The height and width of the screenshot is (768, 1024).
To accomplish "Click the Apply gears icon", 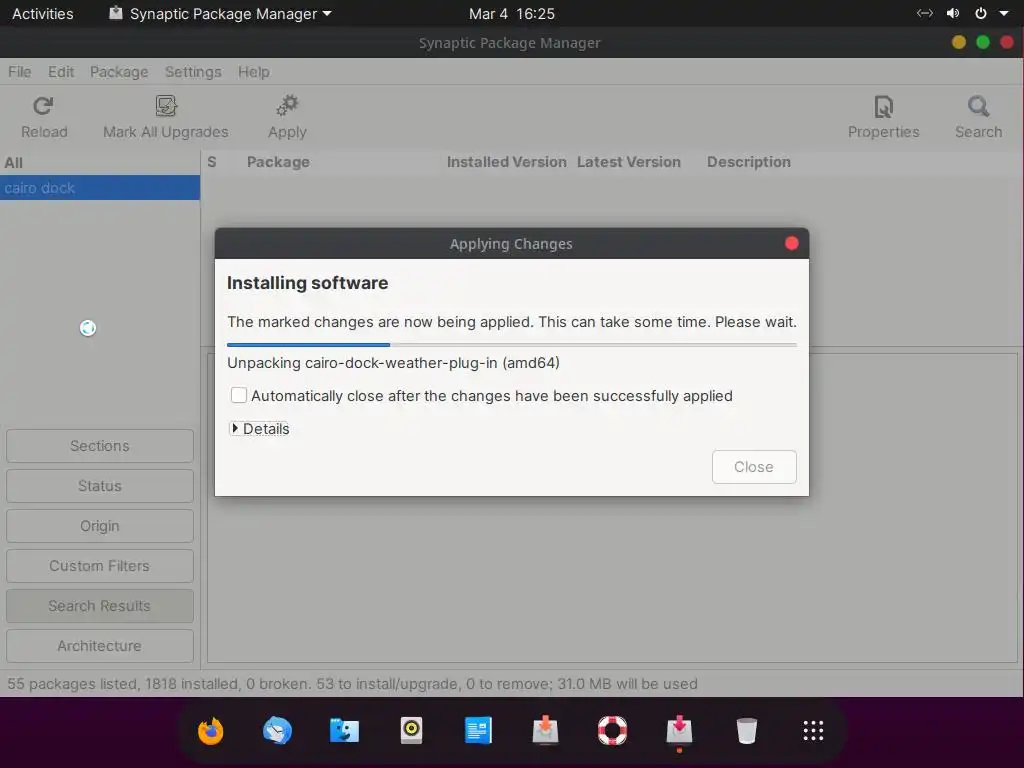I will pos(287,106).
